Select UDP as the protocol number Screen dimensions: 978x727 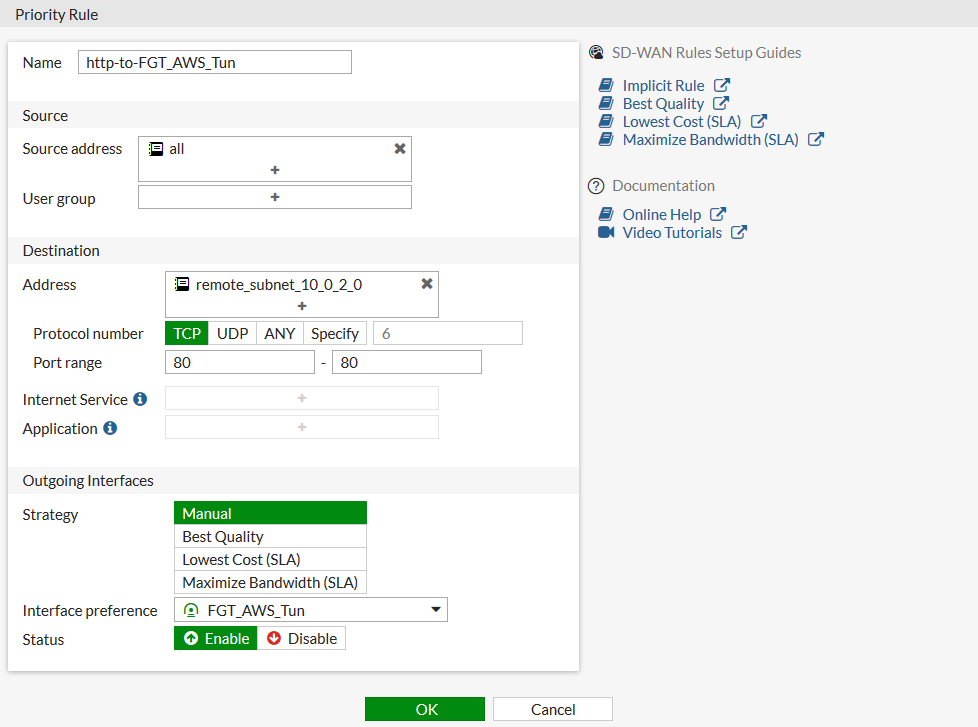click(232, 333)
